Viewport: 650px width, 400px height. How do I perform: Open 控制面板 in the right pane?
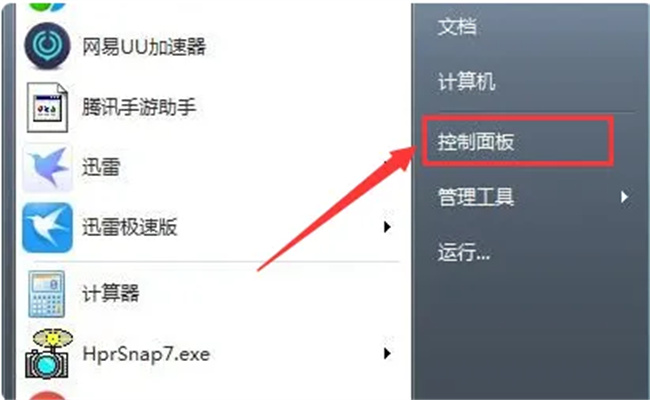point(476,142)
